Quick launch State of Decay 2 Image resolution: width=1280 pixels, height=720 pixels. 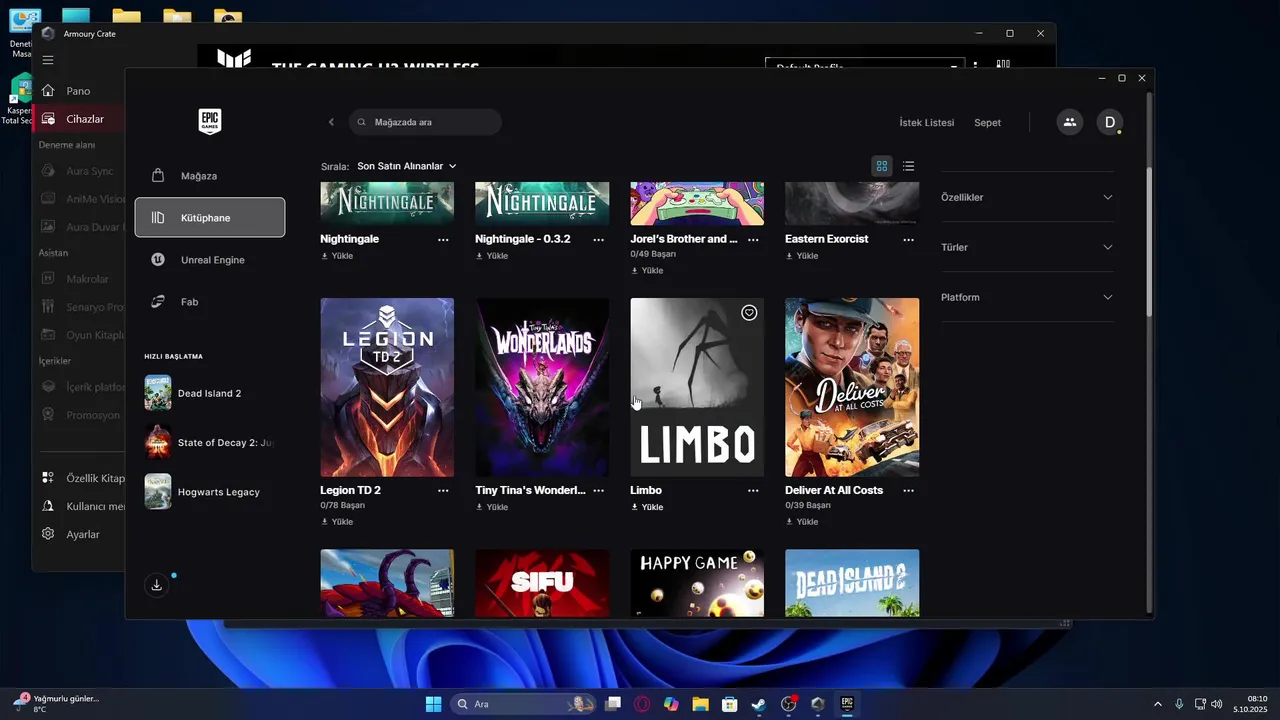[x=210, y=442]
